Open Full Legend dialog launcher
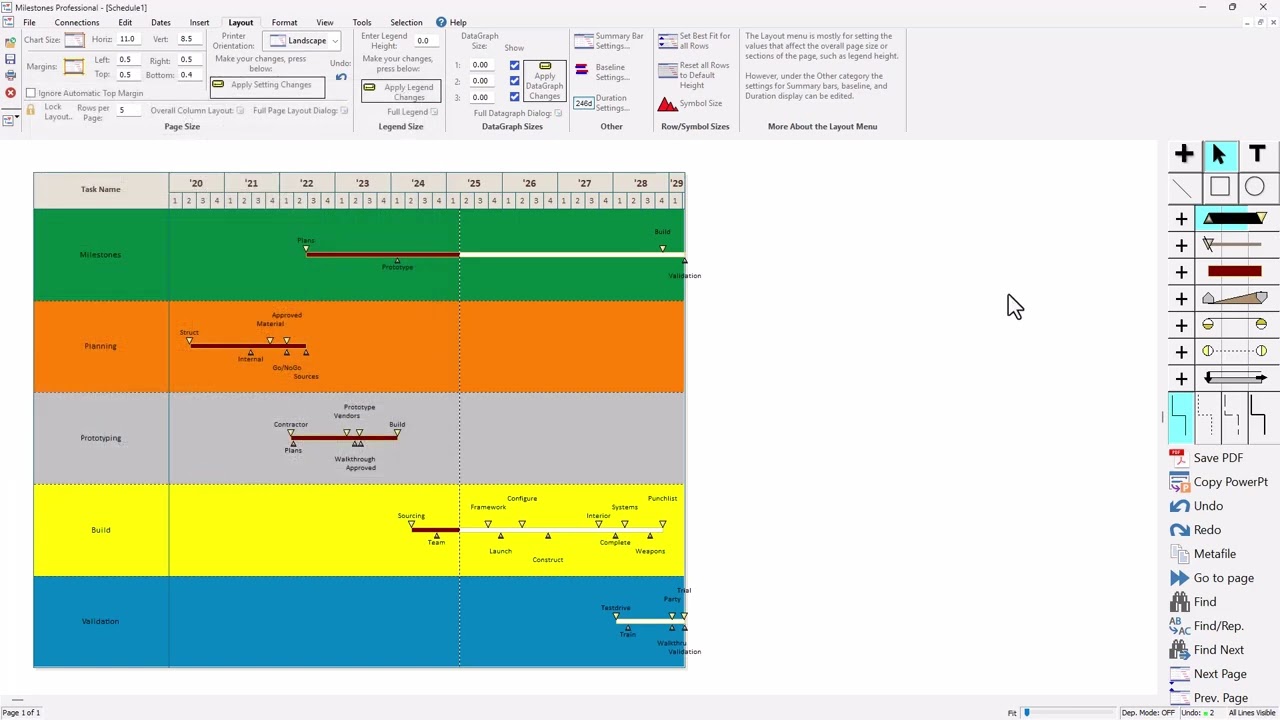This screenshot has height=720, width=1280. (434, 112)
